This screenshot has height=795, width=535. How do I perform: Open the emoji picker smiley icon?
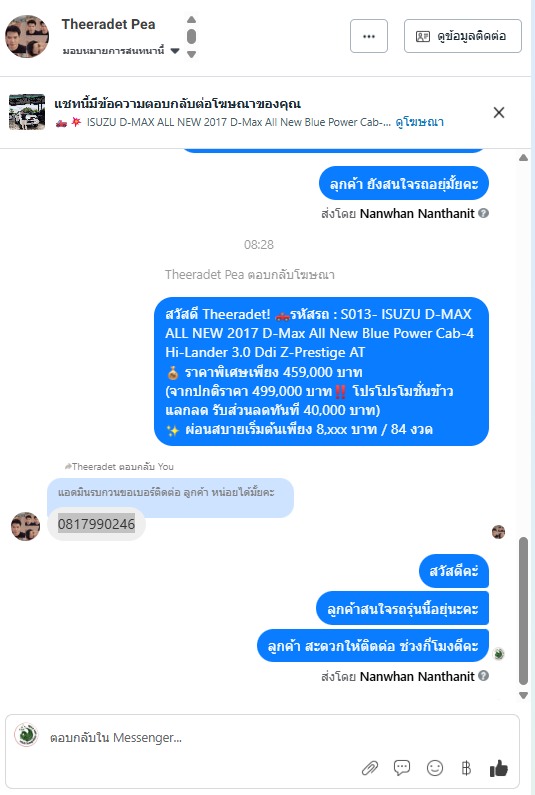435,768
